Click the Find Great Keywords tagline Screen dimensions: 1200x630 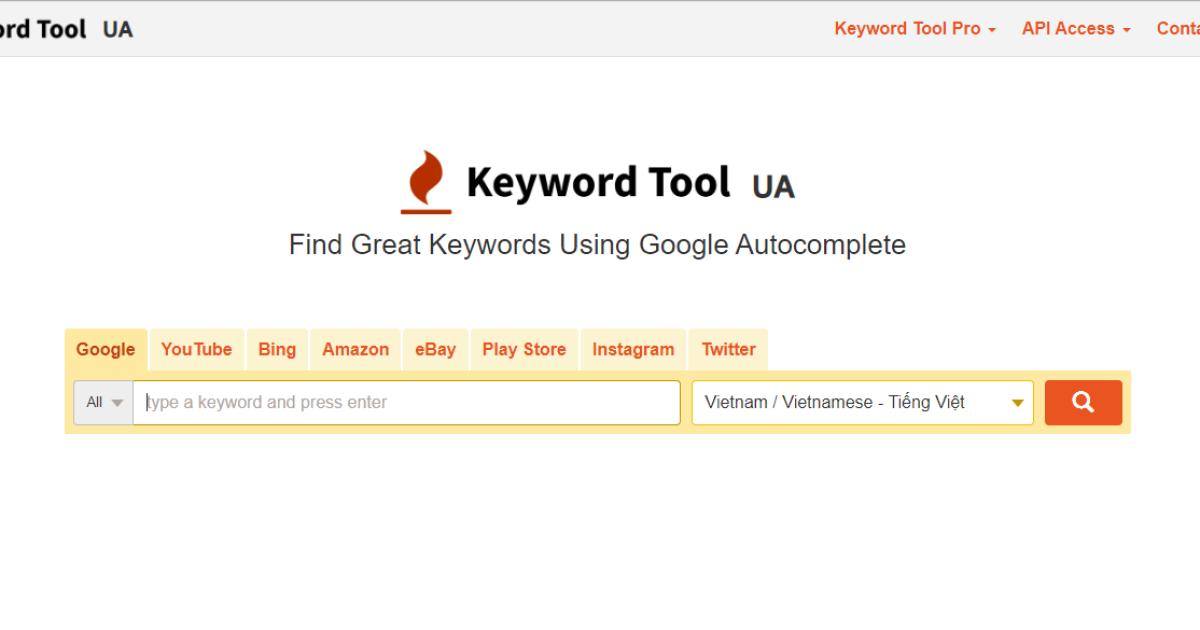tap(597, 245)
